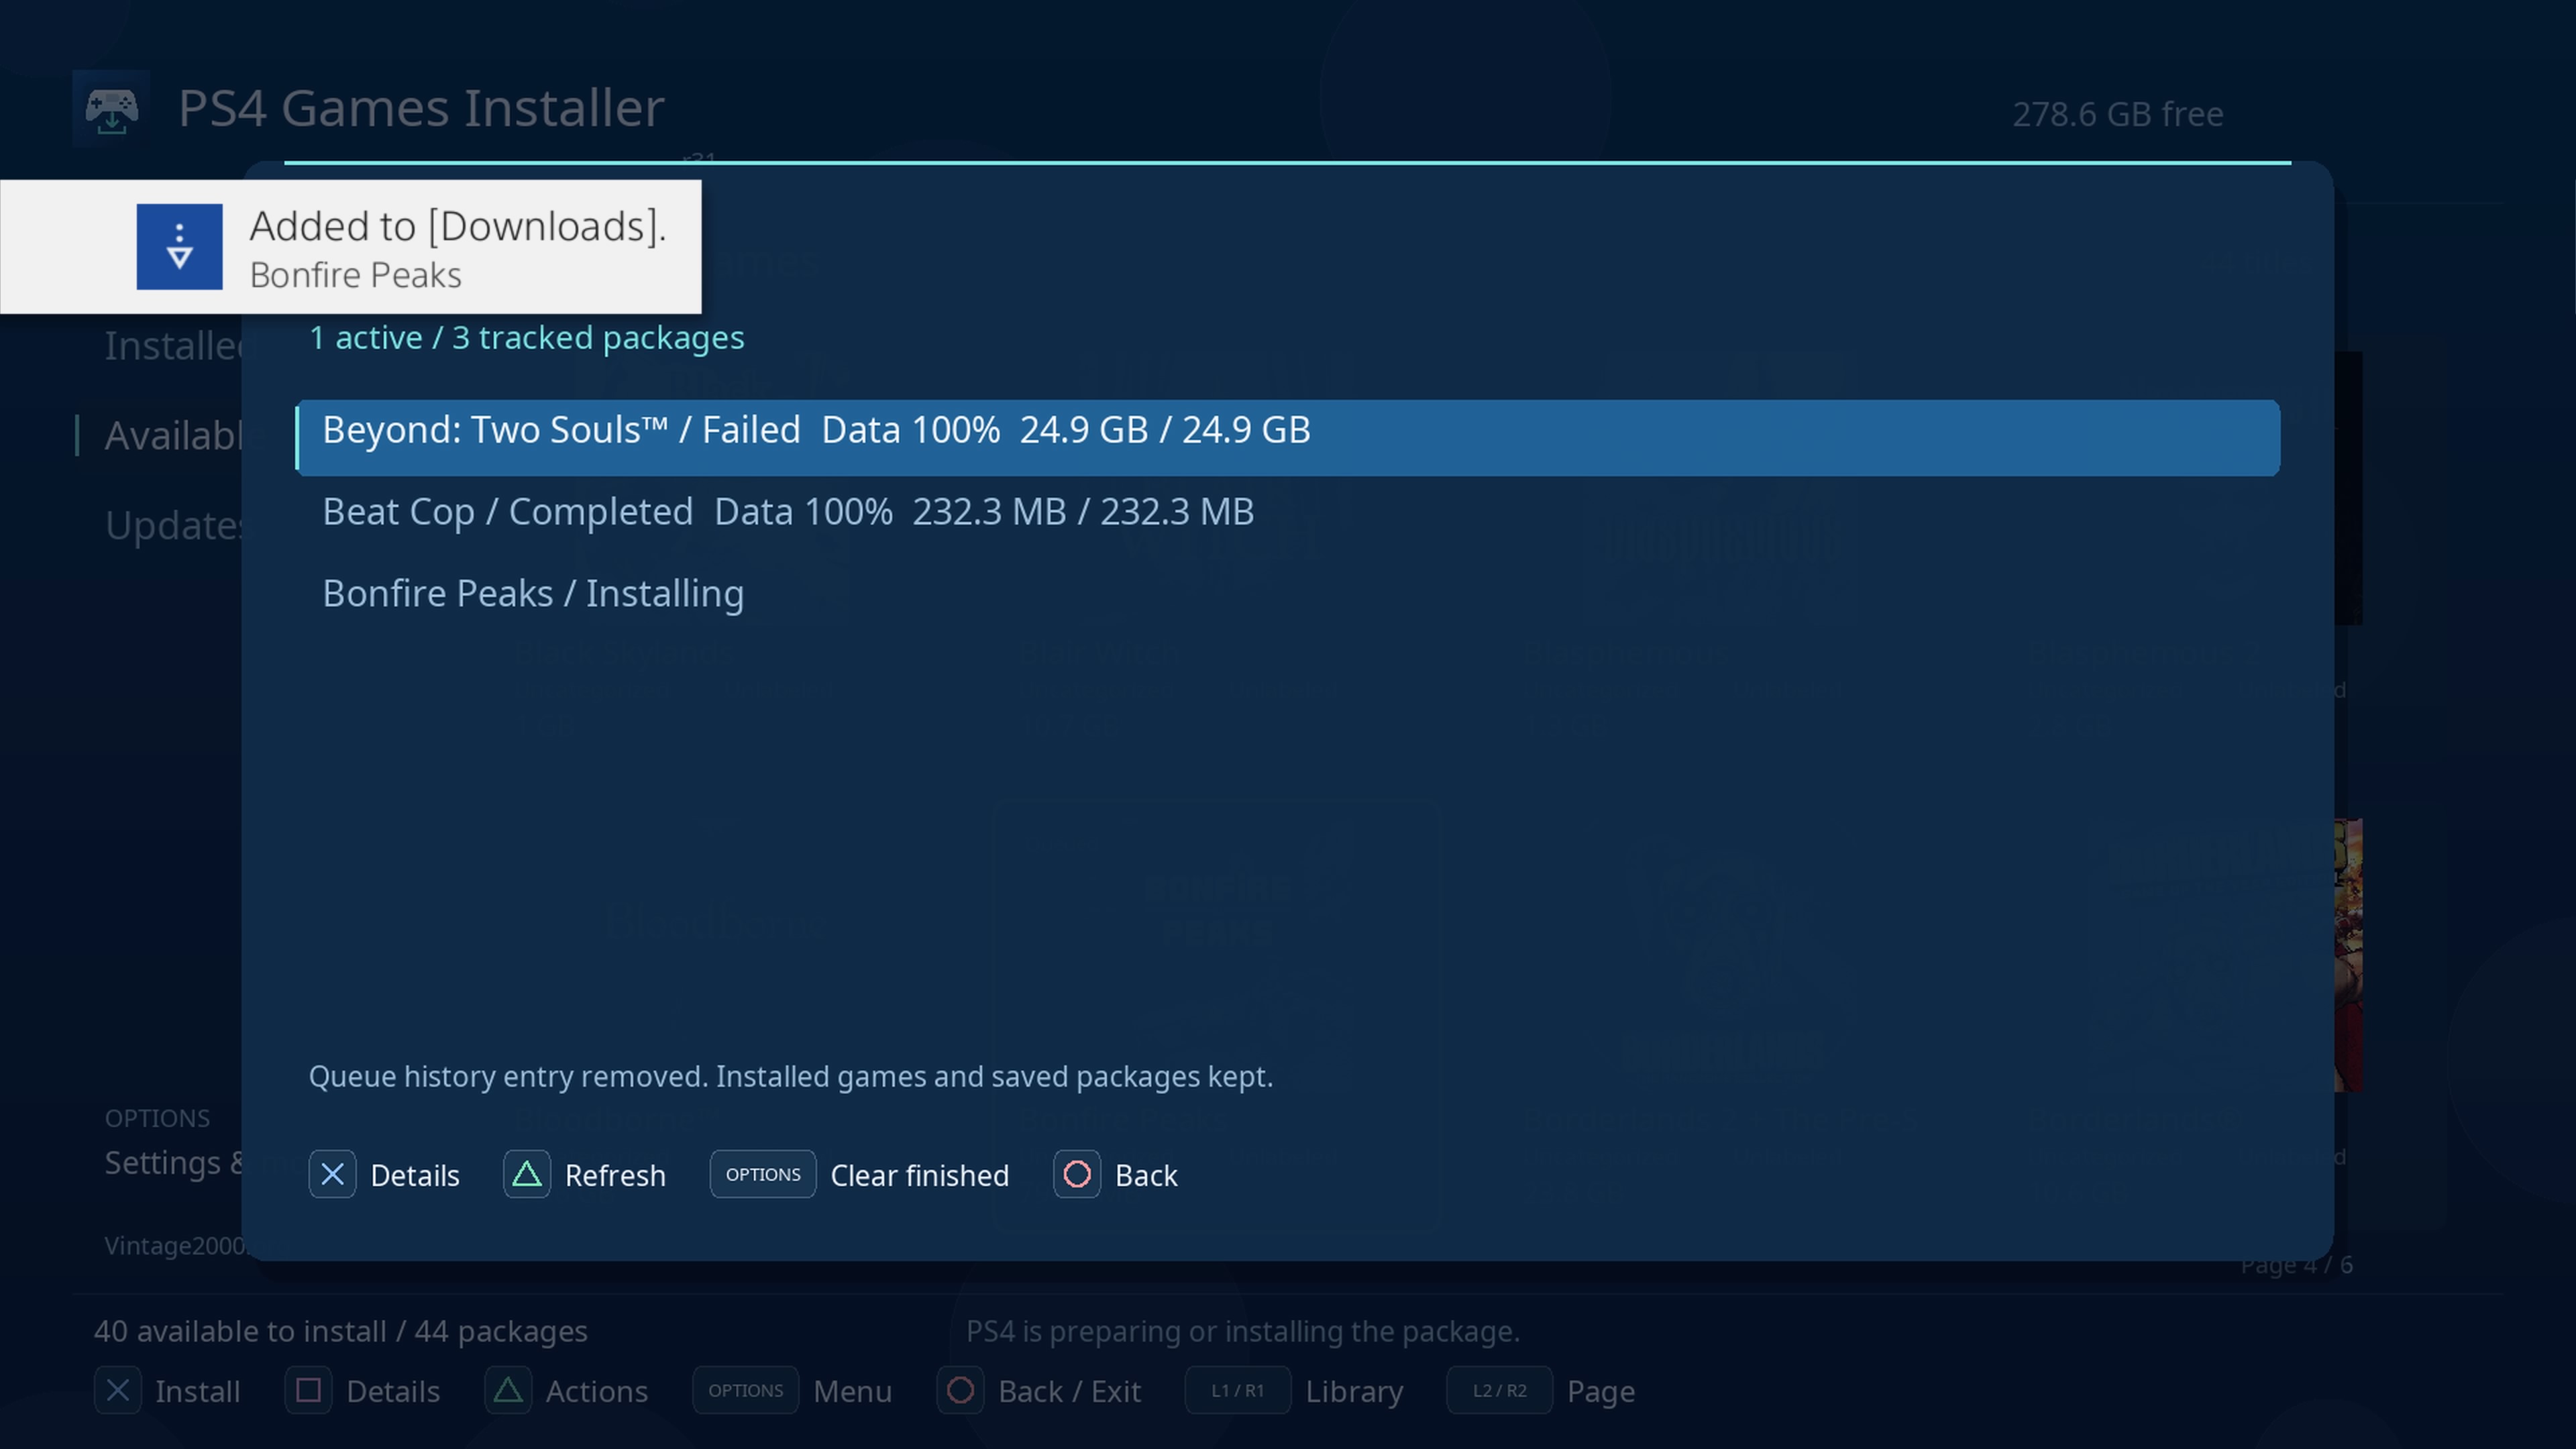Select the Beyond: Two Souls failed entry
The height and width of the screenshot is (1449, 2576).
[1287, 438]
